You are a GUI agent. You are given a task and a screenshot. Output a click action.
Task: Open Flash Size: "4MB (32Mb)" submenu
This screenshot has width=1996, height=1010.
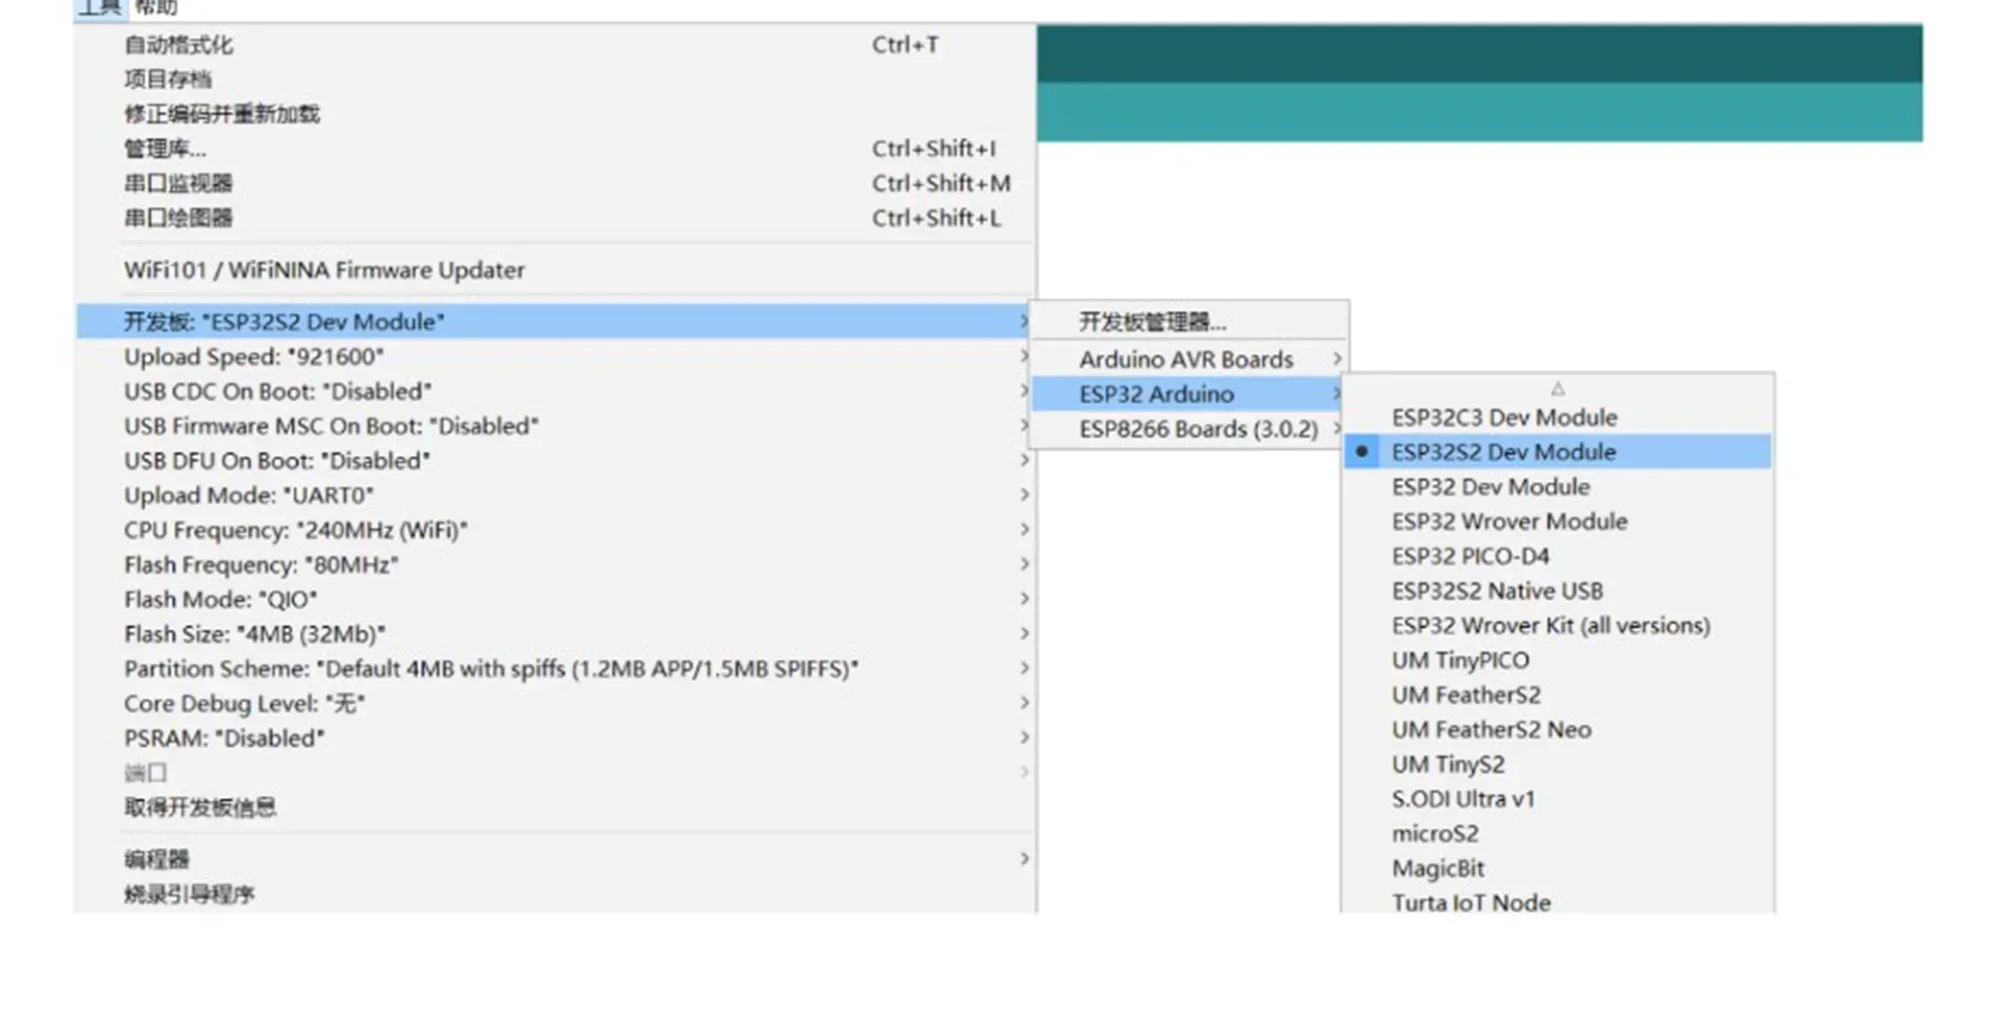tap(555, 634)
